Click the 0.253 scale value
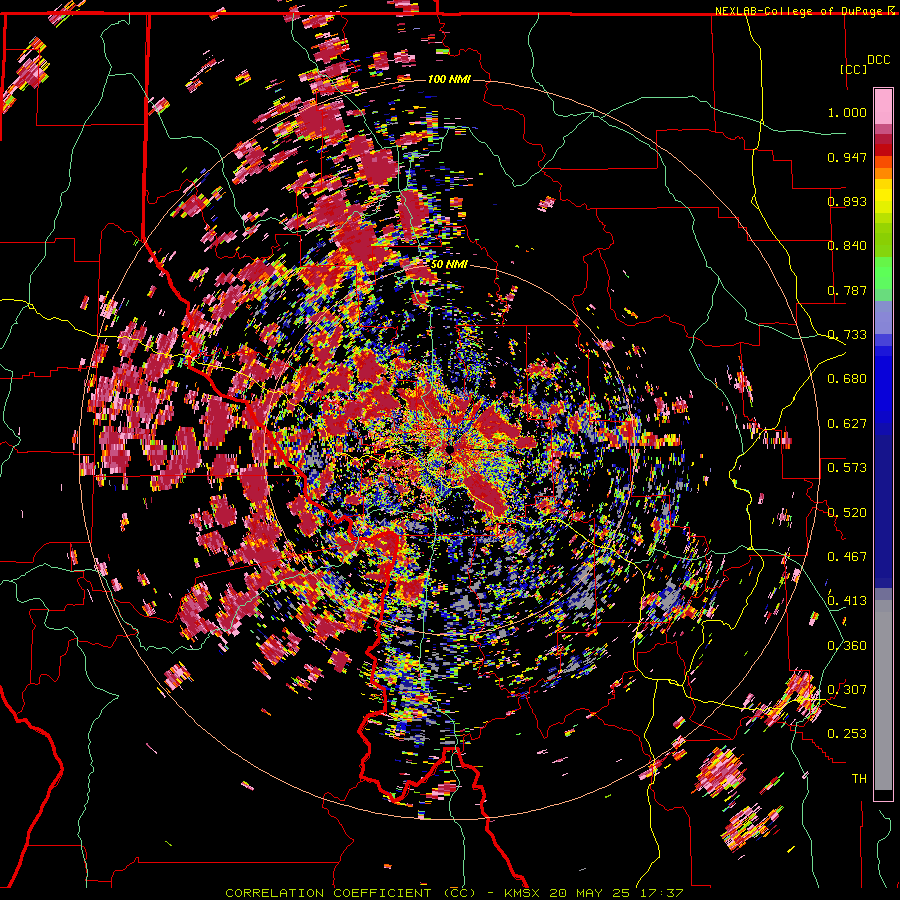900x900 pixels. point(847,734)
